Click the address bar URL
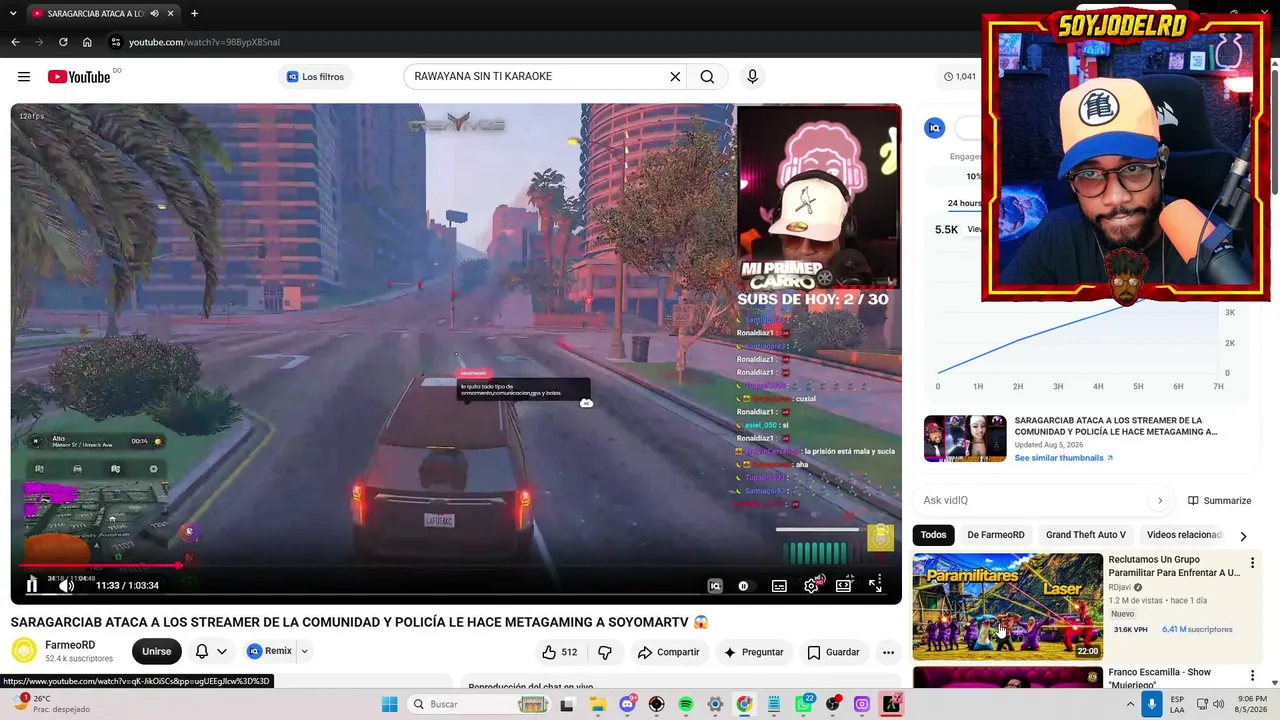The image size is (1280, 720). [x=204, y=42]
